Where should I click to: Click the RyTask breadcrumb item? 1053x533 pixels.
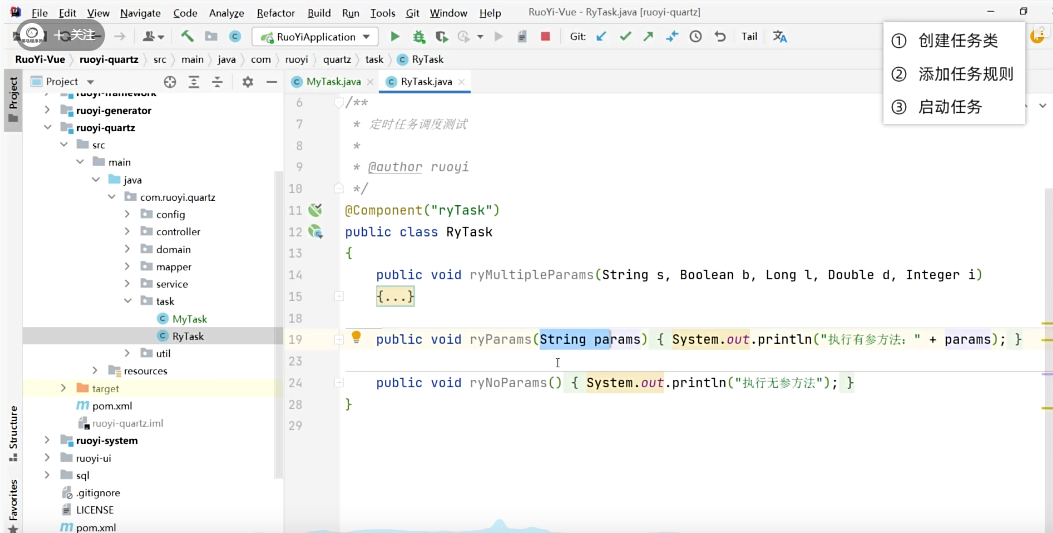(x=420, y=60)
